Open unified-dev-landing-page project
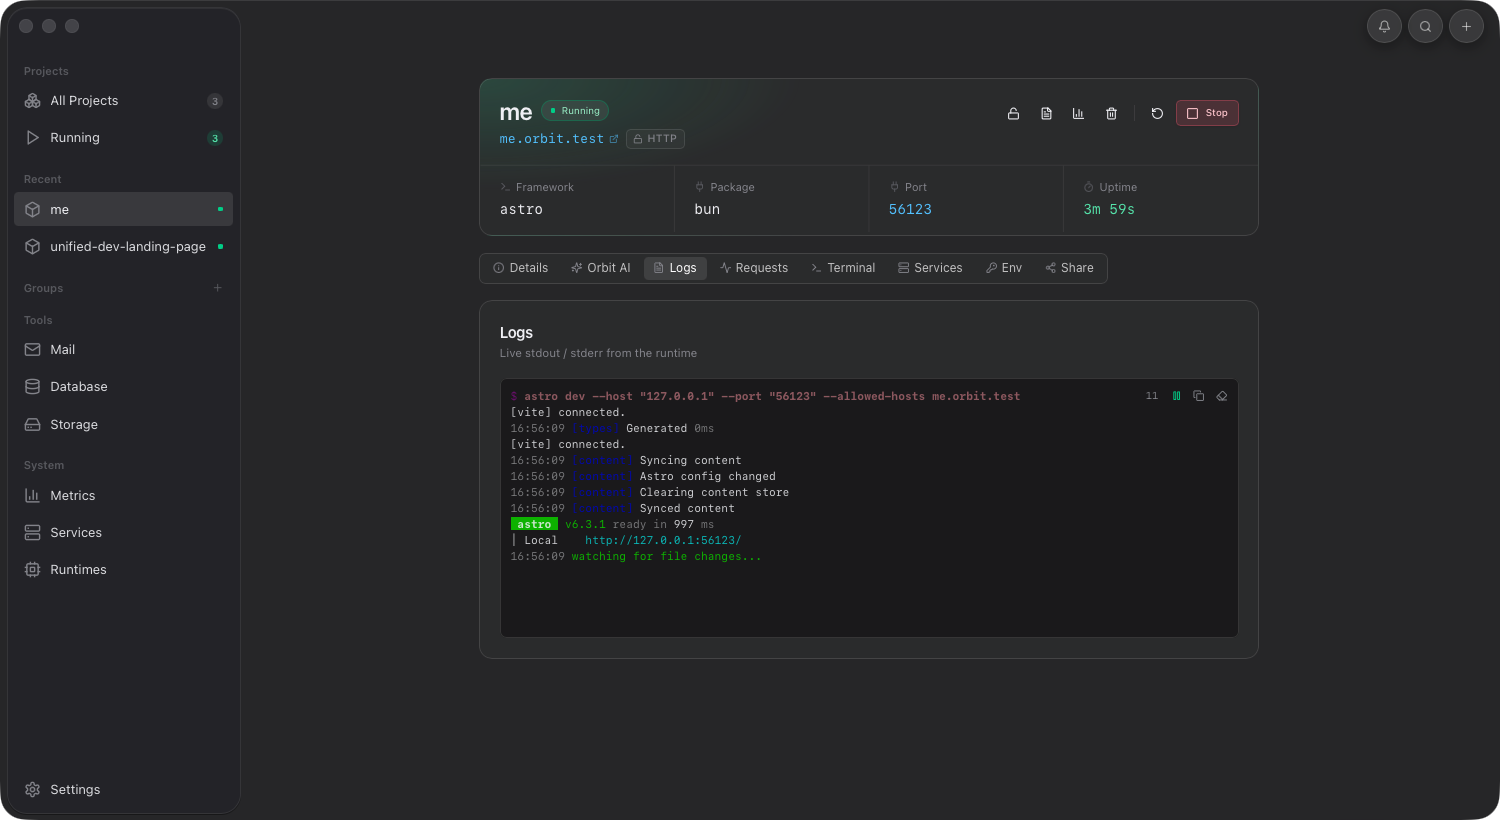The height and width of the screenshot is (820, 1500). click(x=123, y=246)
